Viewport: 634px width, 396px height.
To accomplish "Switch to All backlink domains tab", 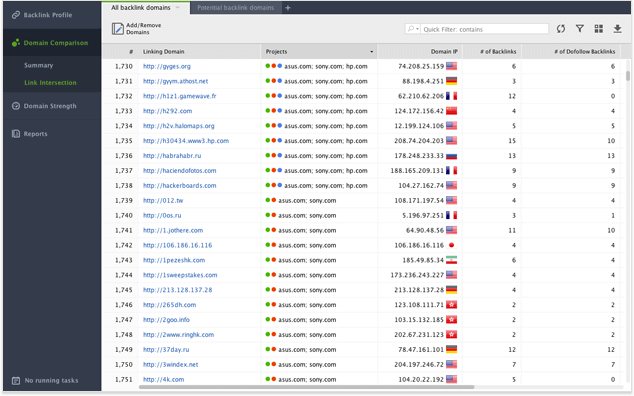I will pyautogui.click(x=141, y=8).
